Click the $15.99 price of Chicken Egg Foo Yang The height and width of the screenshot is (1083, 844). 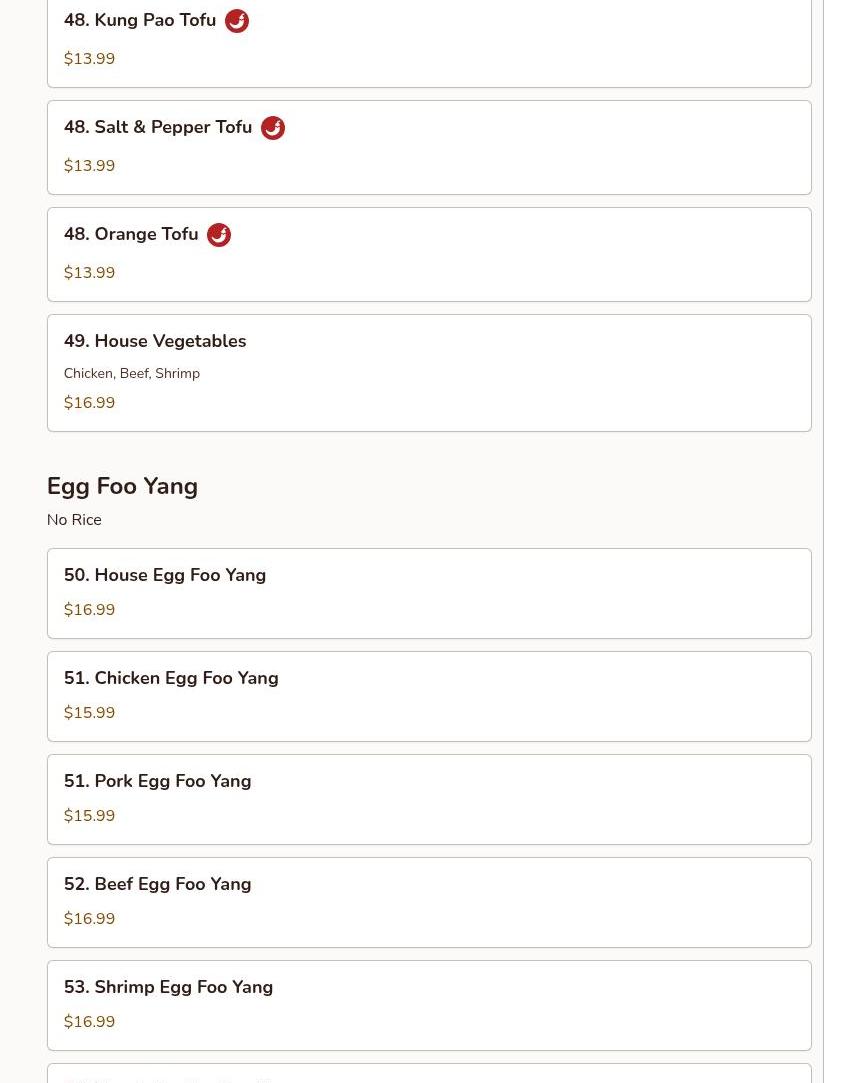pyautogui.click(x=89, y=713)
